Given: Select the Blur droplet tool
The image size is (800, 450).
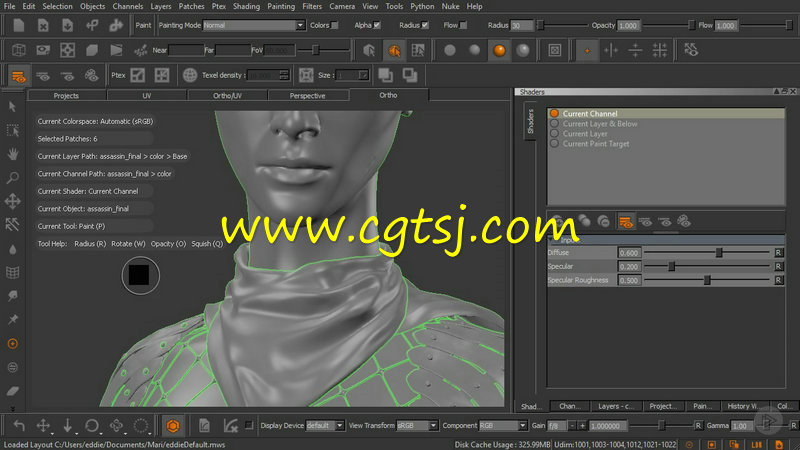Looking at the screenshot, I should coord(13,249).
